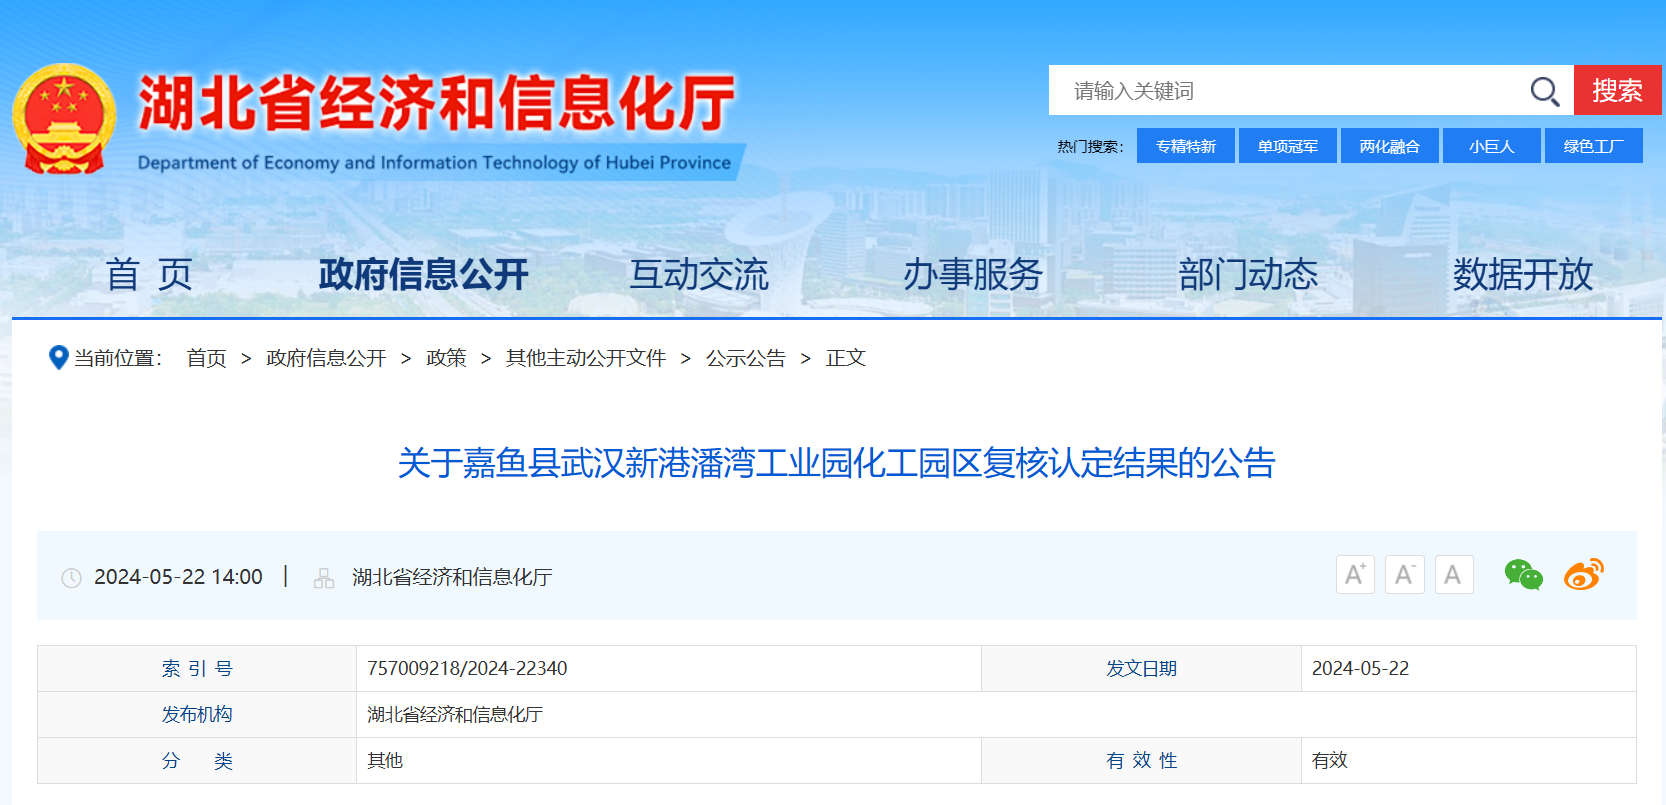Click the 湖北省经济和信息化厅 publisher table cell
Image resolution: width=1666 pixels, height=805 pixels.
click(996, 714)
